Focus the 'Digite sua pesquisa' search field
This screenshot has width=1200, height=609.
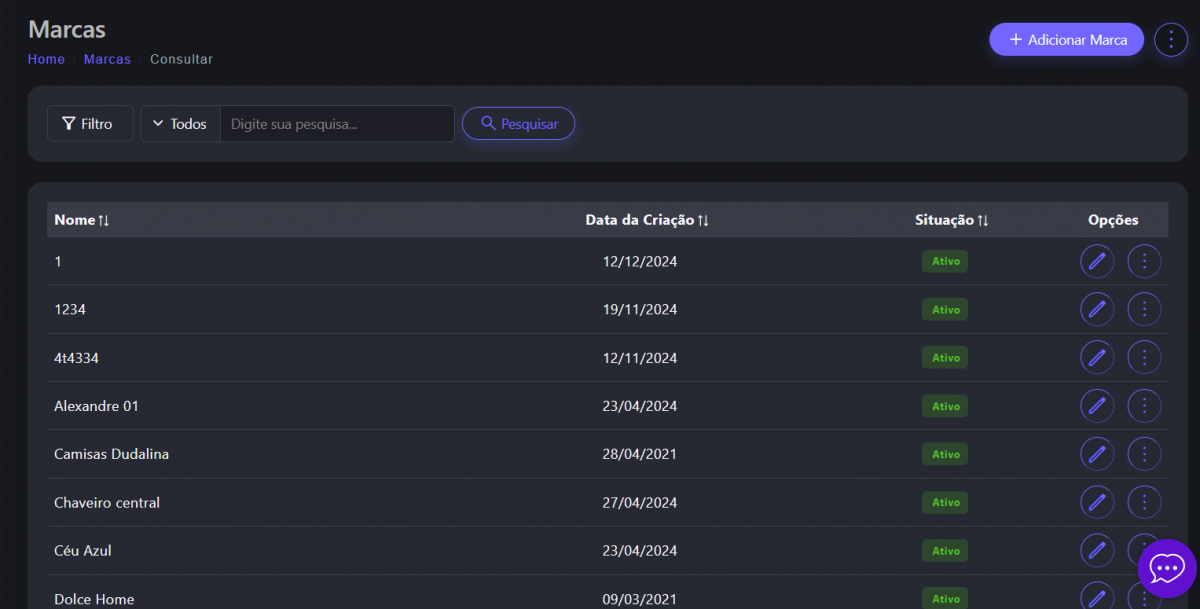pos(337,124)
